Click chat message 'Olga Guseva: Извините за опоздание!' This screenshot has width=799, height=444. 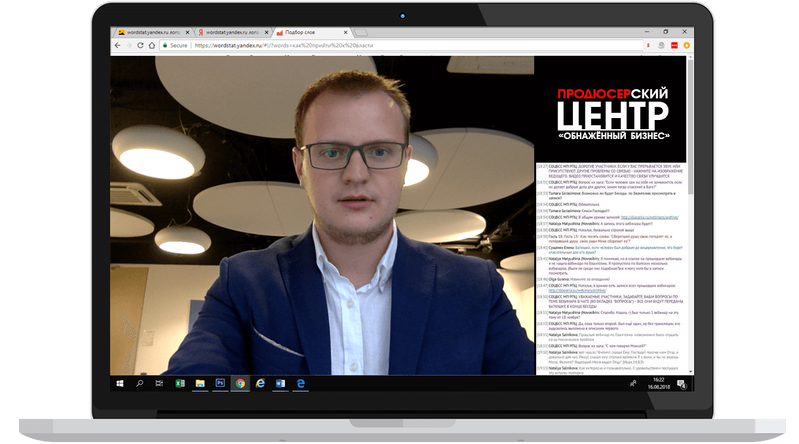tap(573, 279)
